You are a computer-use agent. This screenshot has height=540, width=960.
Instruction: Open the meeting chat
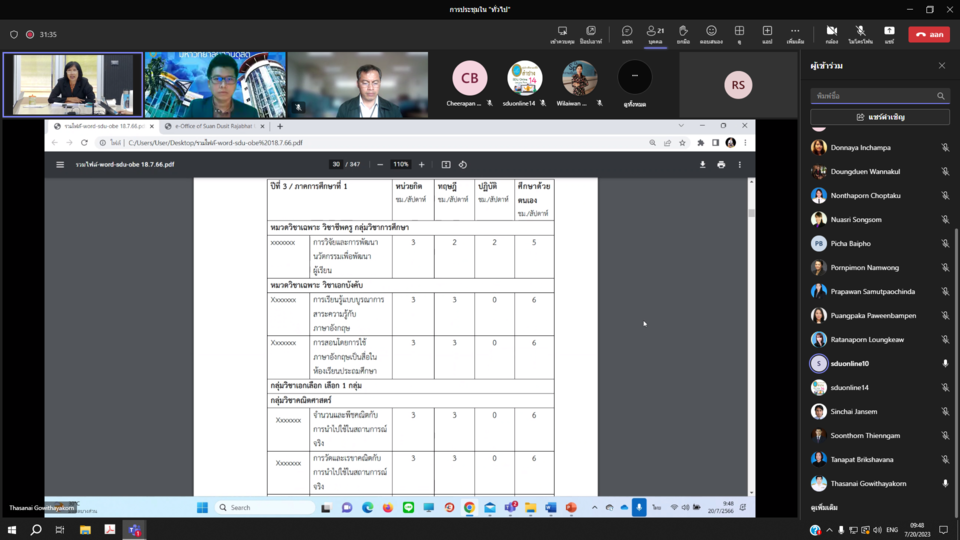point(627,33)
